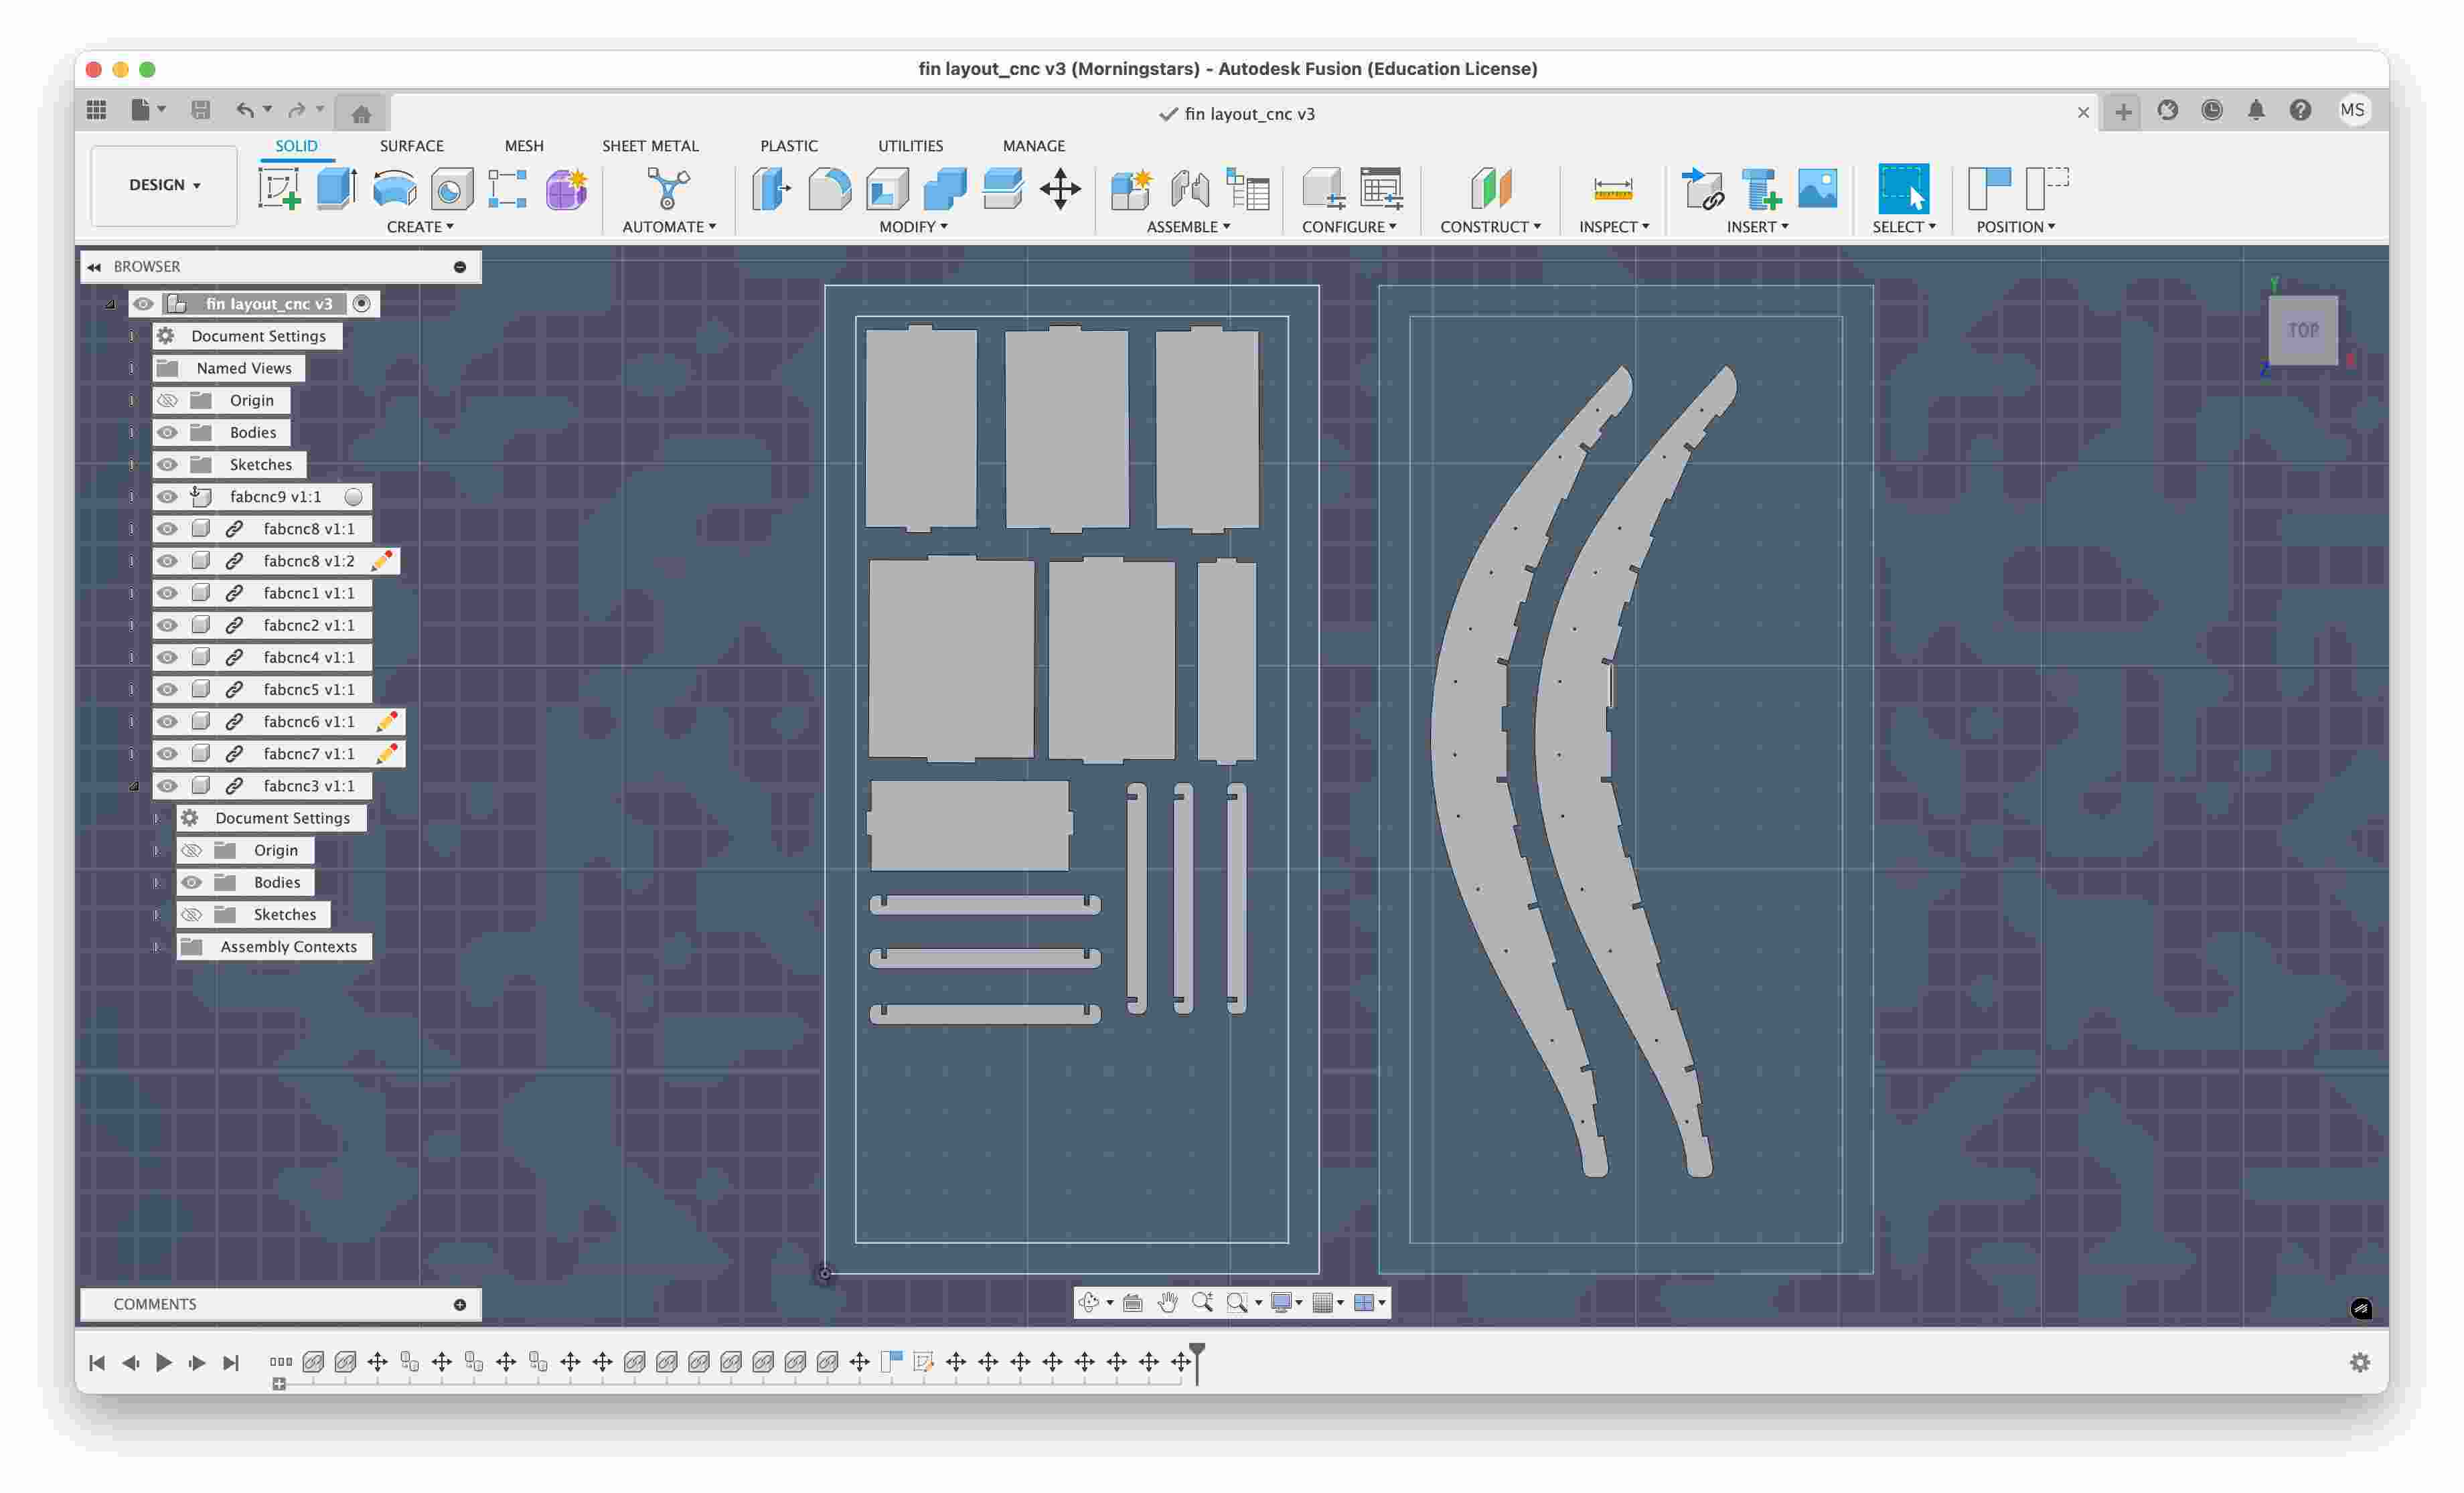
Task: Save the document with disk icon
Action: pyautogui.click(x=201, y=110)
